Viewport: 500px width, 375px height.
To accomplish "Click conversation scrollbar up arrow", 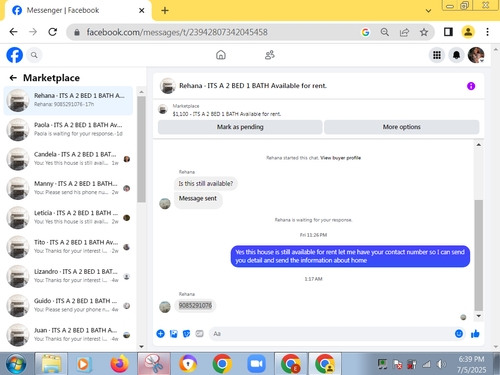I will click(479, 145).
